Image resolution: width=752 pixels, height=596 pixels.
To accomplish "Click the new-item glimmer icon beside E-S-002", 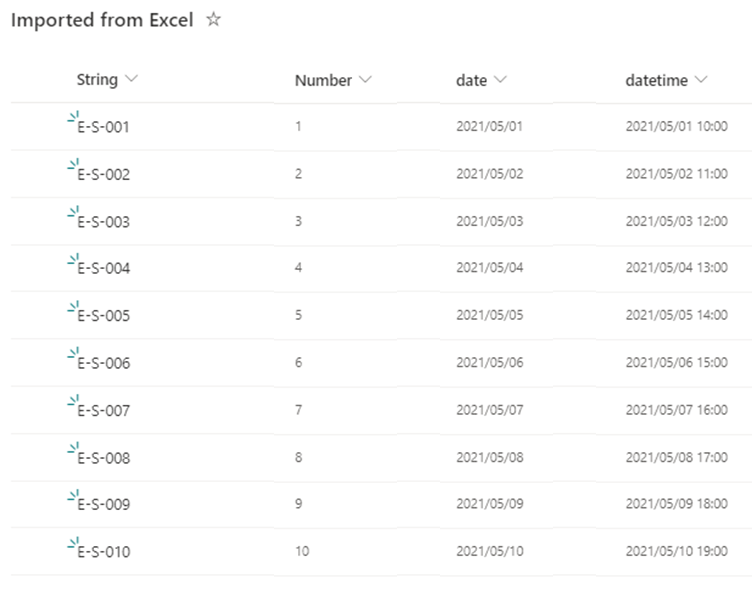I will point(72,165).
